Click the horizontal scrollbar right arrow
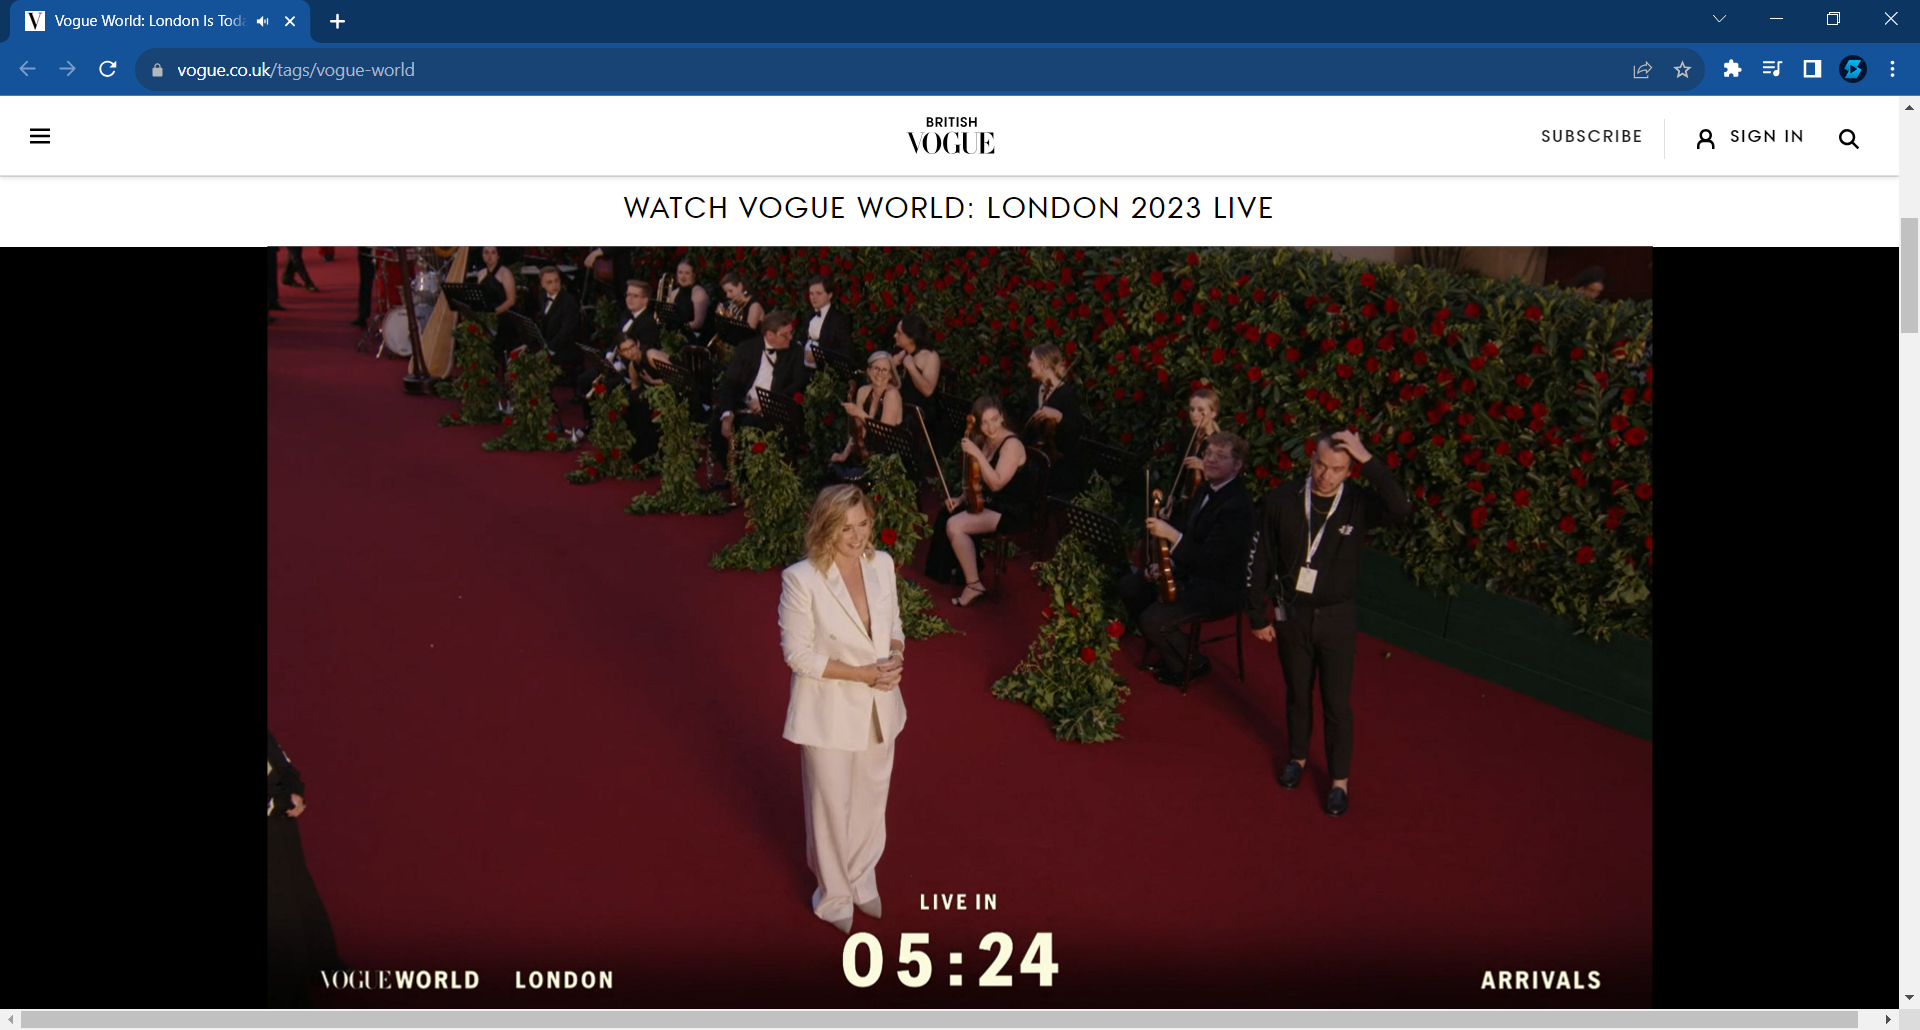The height and width of the screenshot is (1030, 1920). [x=1888, y=1019]
